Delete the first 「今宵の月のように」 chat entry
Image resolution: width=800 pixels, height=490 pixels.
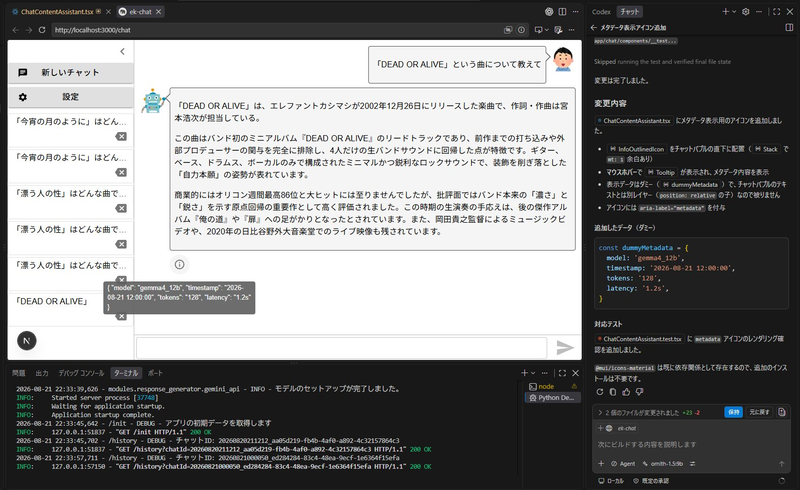point(121,136)
